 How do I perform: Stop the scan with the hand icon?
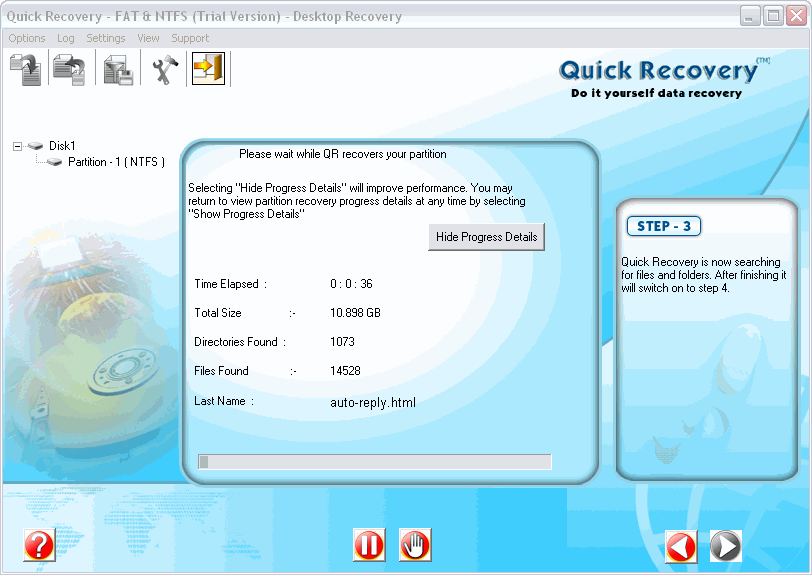[415, 545]
